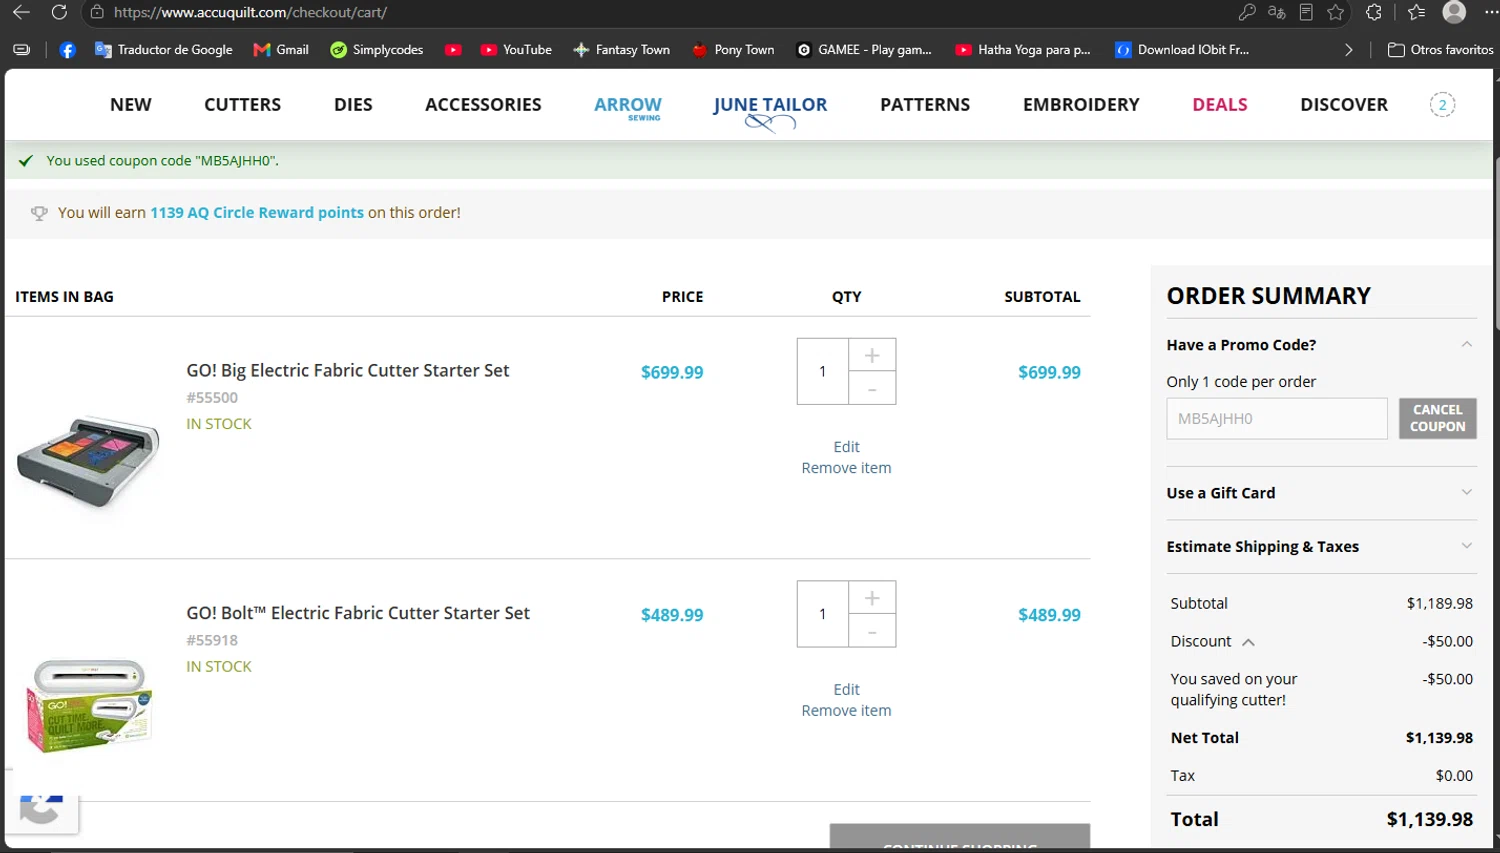Open the CUTTERS menu
1500x853 pixels.
[x=243, y=104]
